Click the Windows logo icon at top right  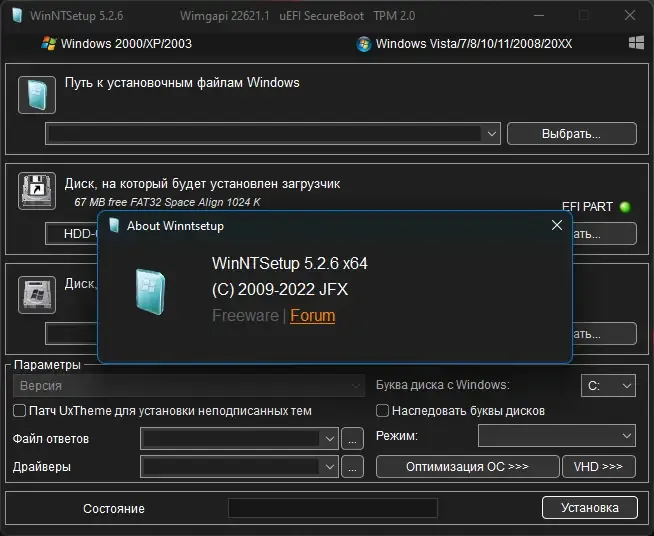(x=636, y=43)
